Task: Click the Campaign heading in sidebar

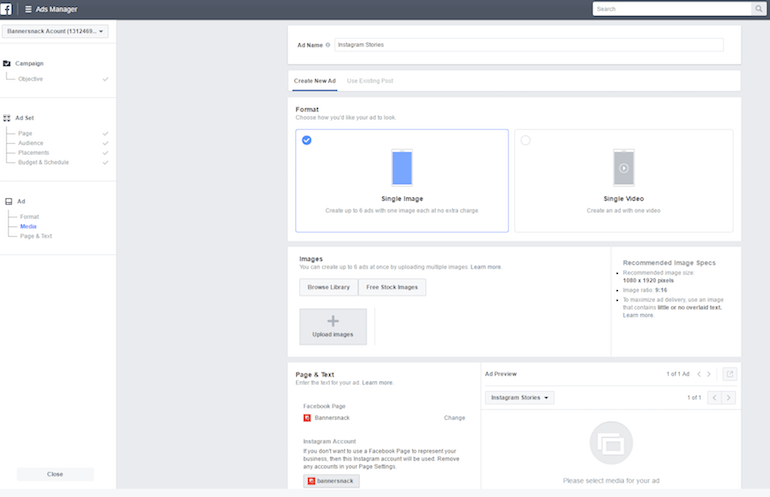Action: [x=29, y=63]
